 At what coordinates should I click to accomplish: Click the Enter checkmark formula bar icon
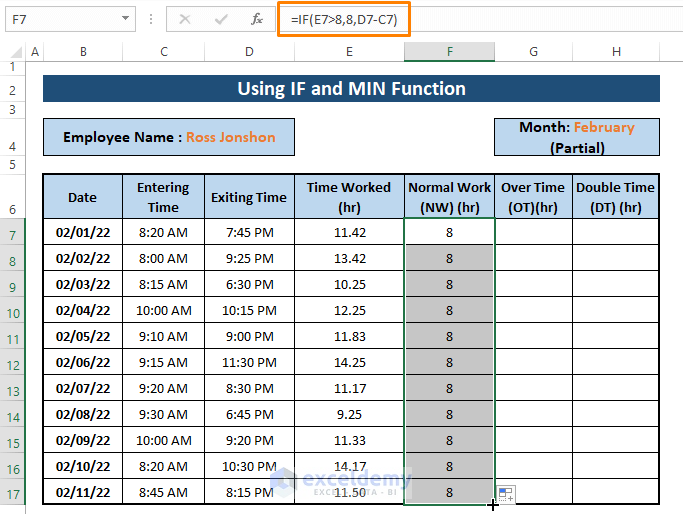[221, 19]
